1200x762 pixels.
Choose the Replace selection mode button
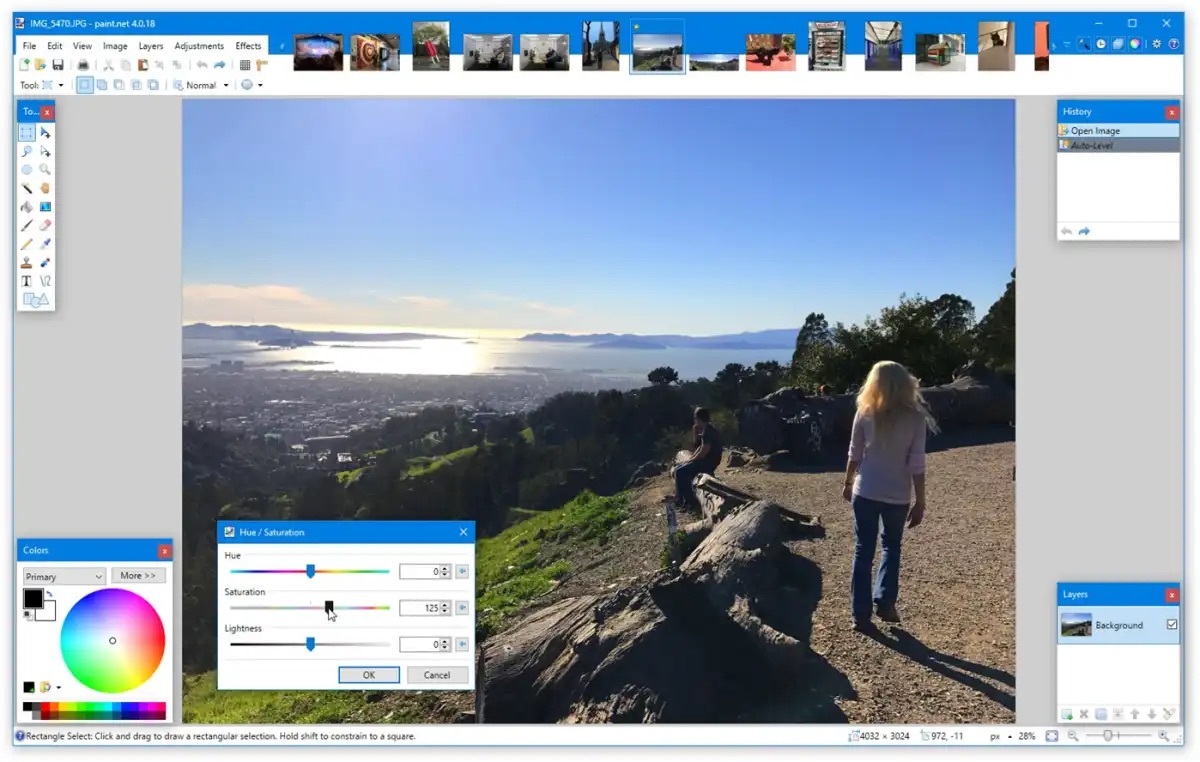tap(85, 85)
